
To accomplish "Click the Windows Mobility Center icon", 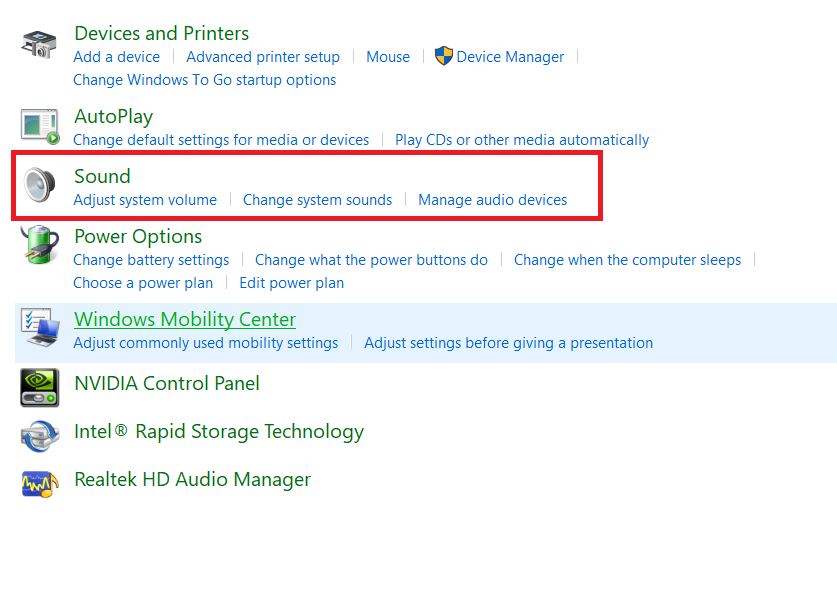I will tap(40, 328).
